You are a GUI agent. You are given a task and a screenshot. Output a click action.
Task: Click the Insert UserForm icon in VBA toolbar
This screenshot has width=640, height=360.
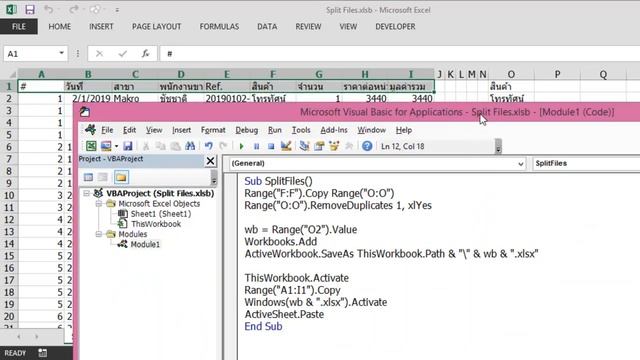pos(106,146)
